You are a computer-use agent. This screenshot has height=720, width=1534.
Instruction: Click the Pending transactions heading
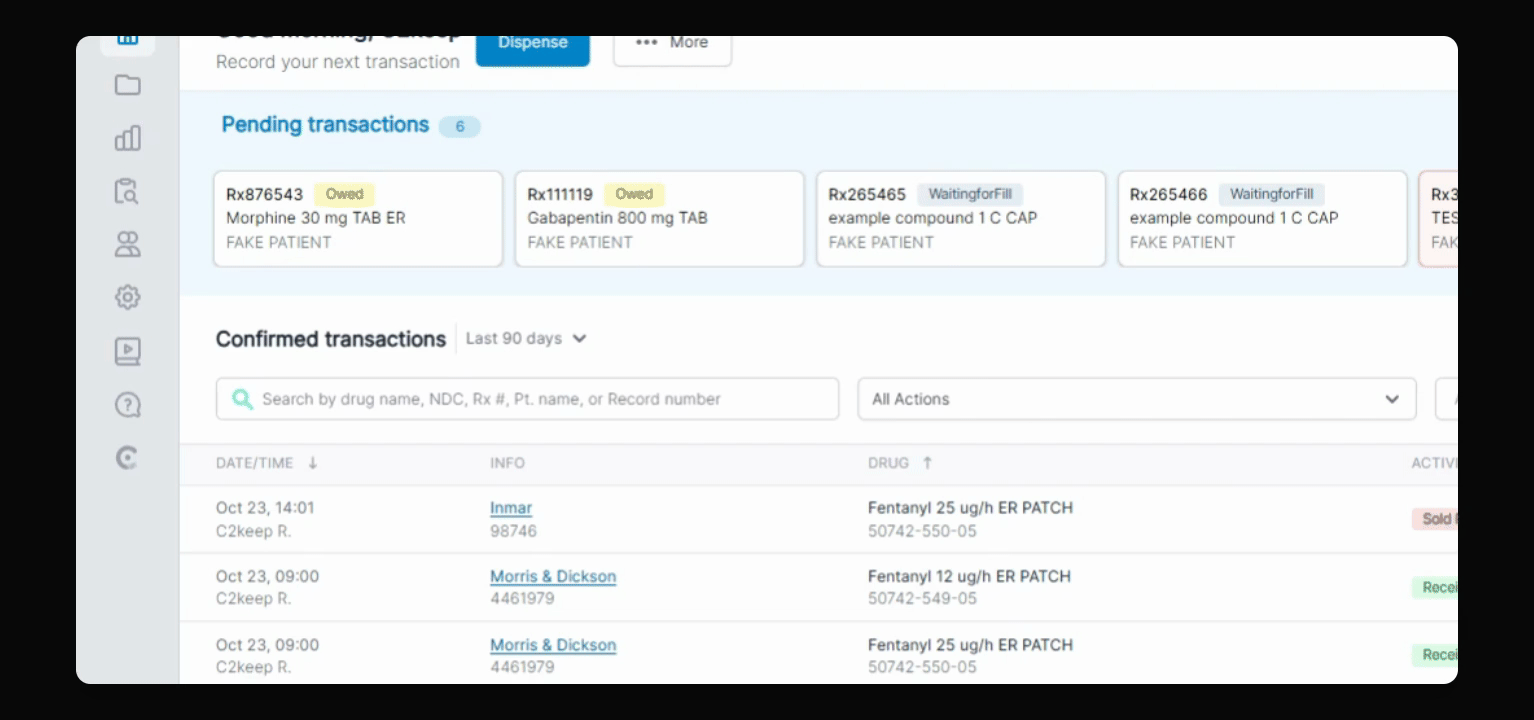click(325, 125)
